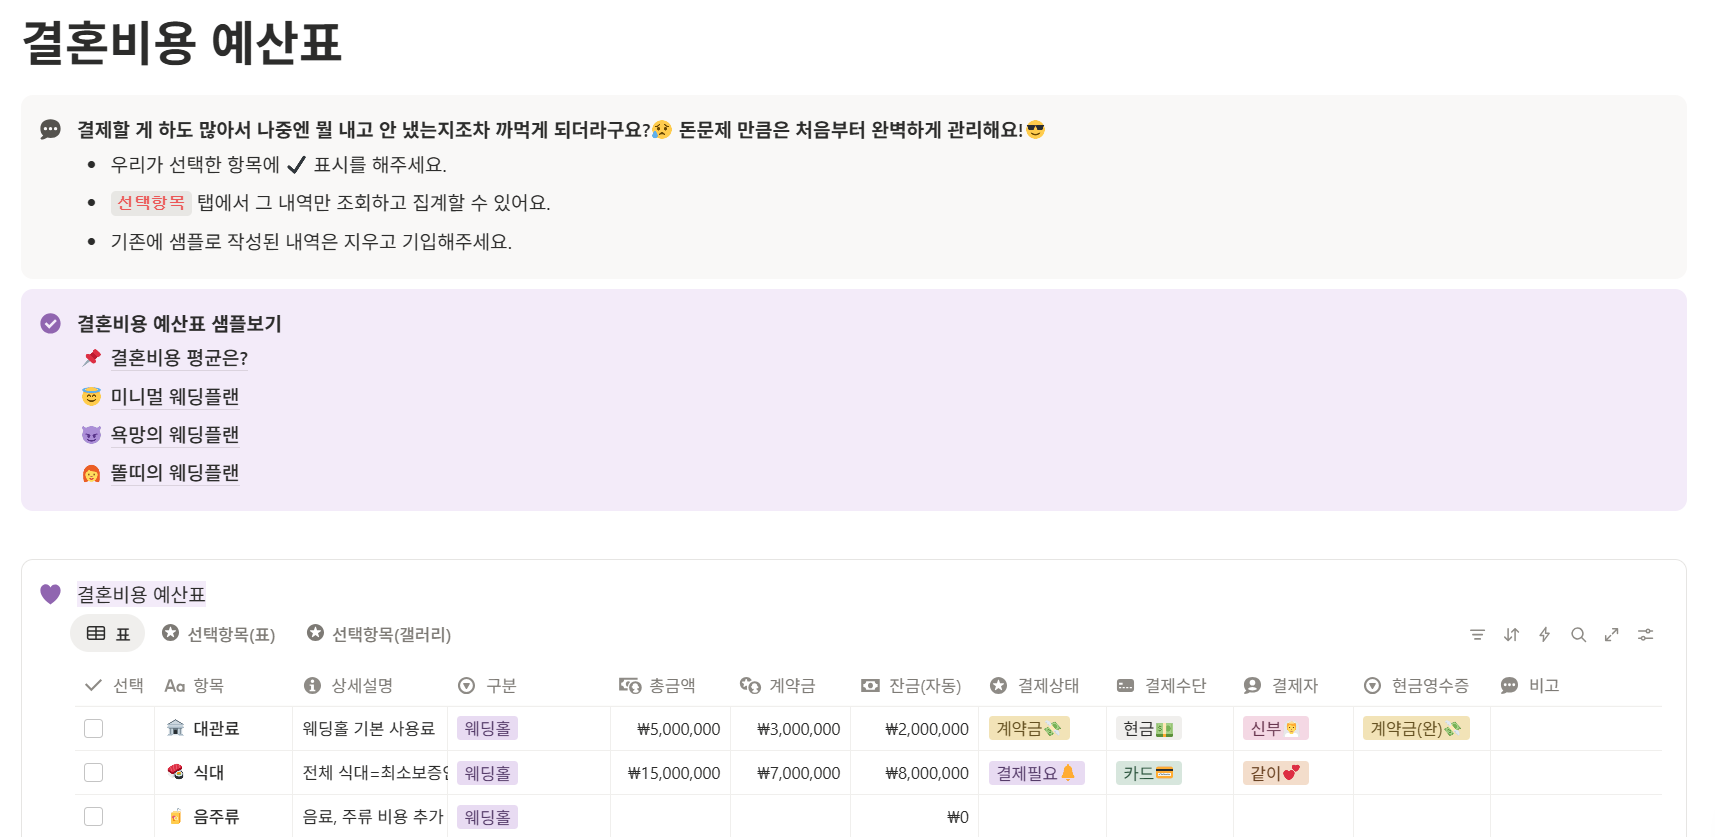Image resolution: width=1715 pixels, height=837 pixels.
Task: Click the 음료, 주류 비용 추가 description cell
Action: coord(370,816)
